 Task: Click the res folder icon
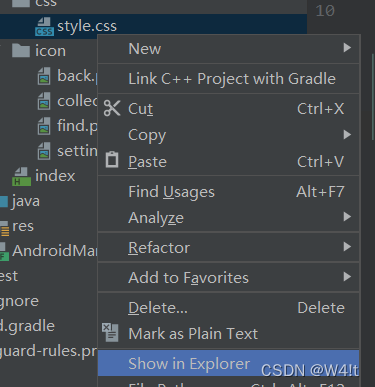(5, 229)
